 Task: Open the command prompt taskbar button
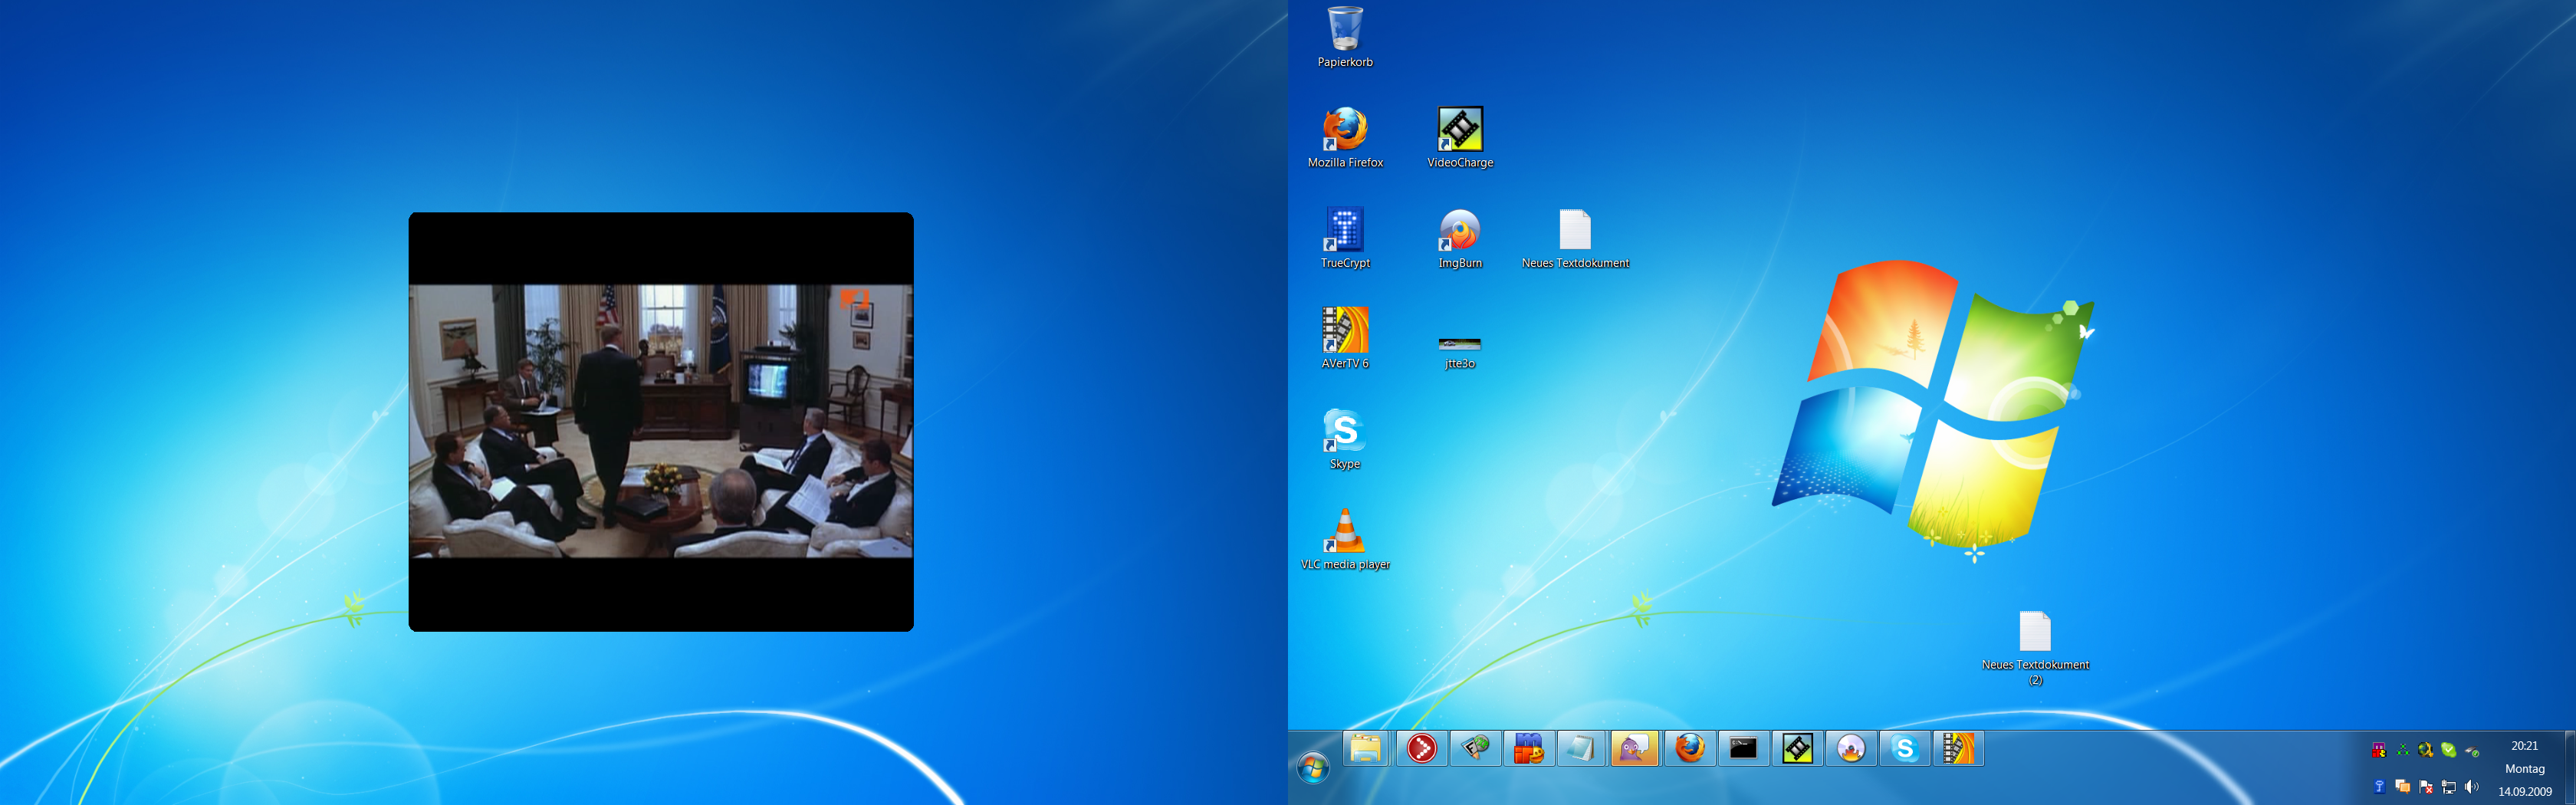click(x=1743, y=748)
